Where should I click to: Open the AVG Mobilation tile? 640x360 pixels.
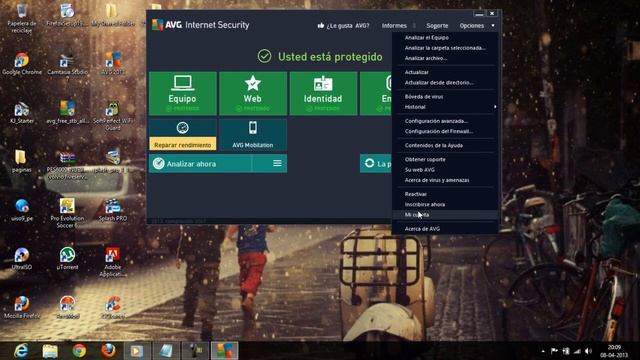click(x=253, y=135)
